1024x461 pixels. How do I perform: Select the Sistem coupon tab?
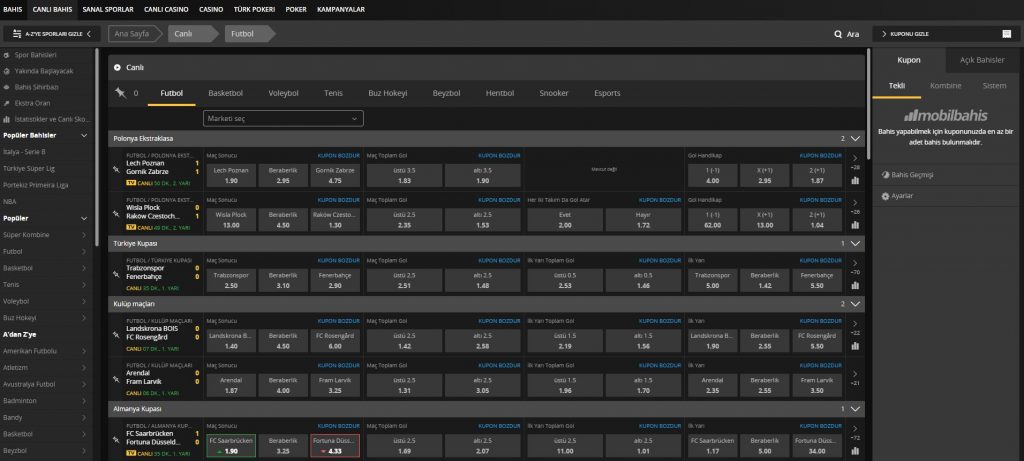[x=994, y=86]
